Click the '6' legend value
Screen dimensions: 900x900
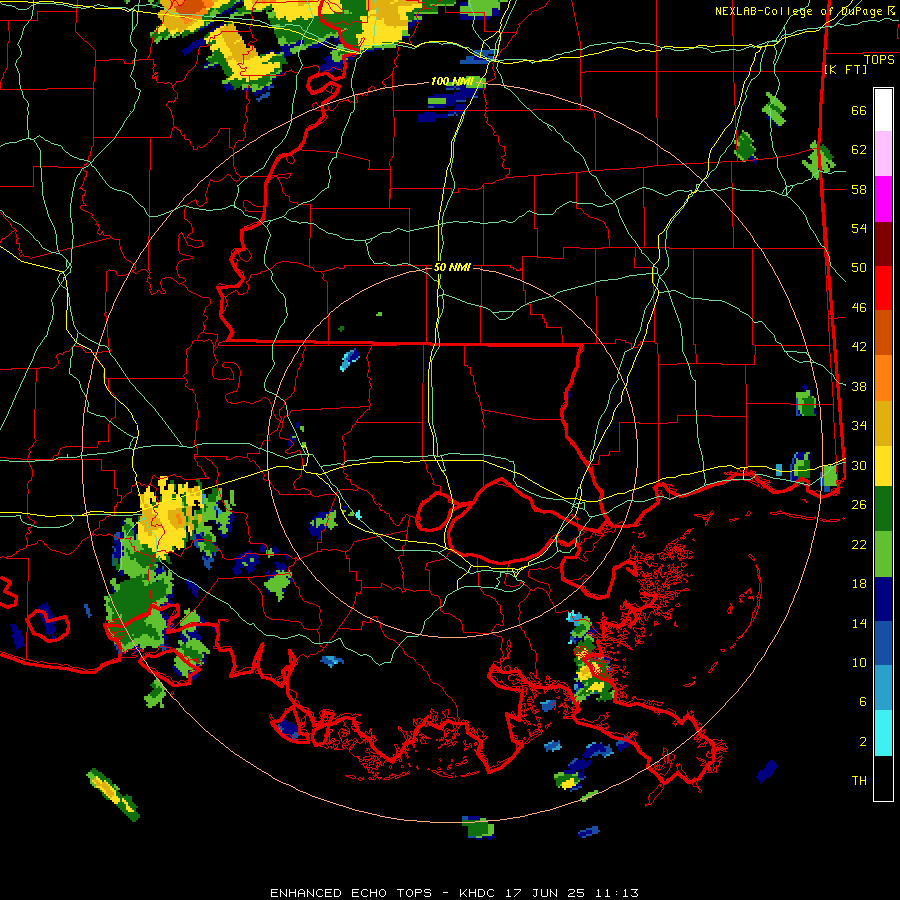pos(863,702)
